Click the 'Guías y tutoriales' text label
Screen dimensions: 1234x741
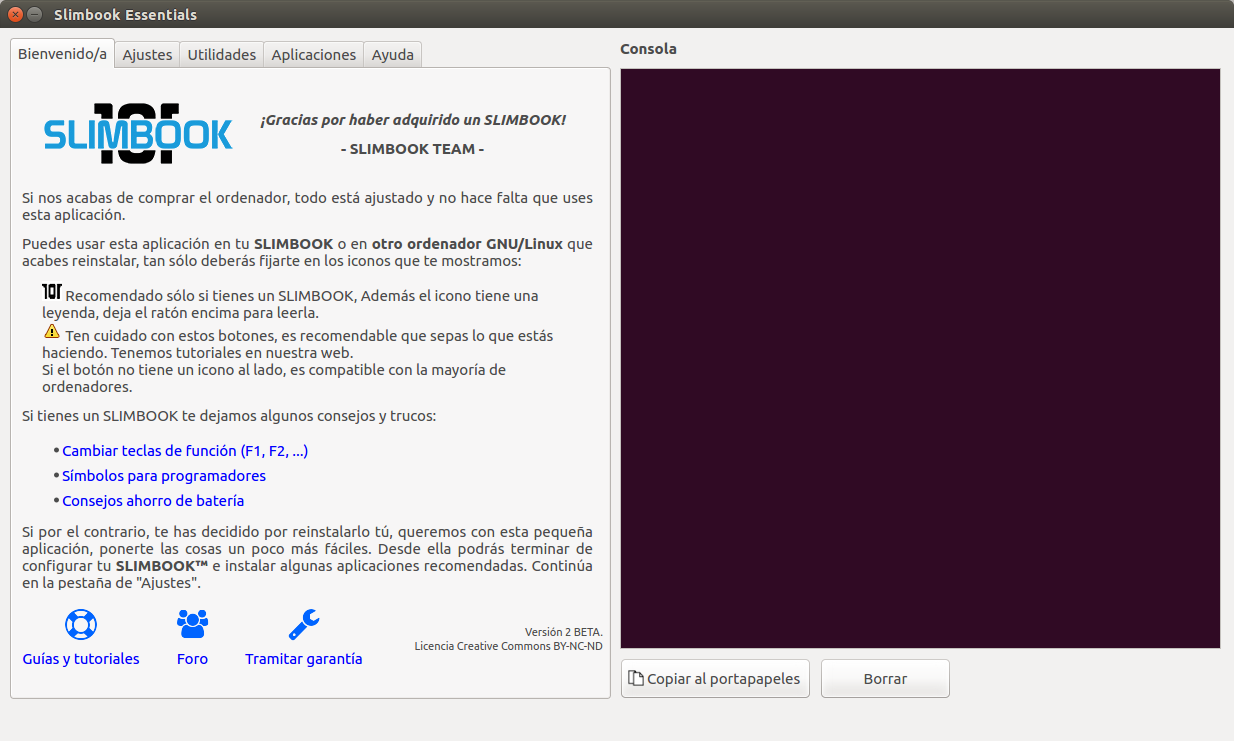point(81,659)
